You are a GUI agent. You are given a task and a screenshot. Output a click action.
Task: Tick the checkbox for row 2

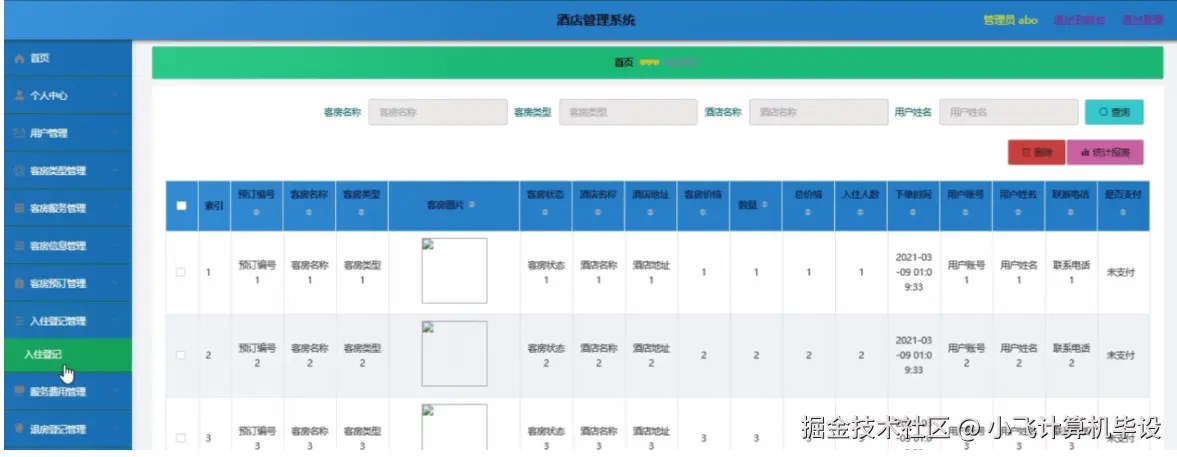[x=181, y=355]
